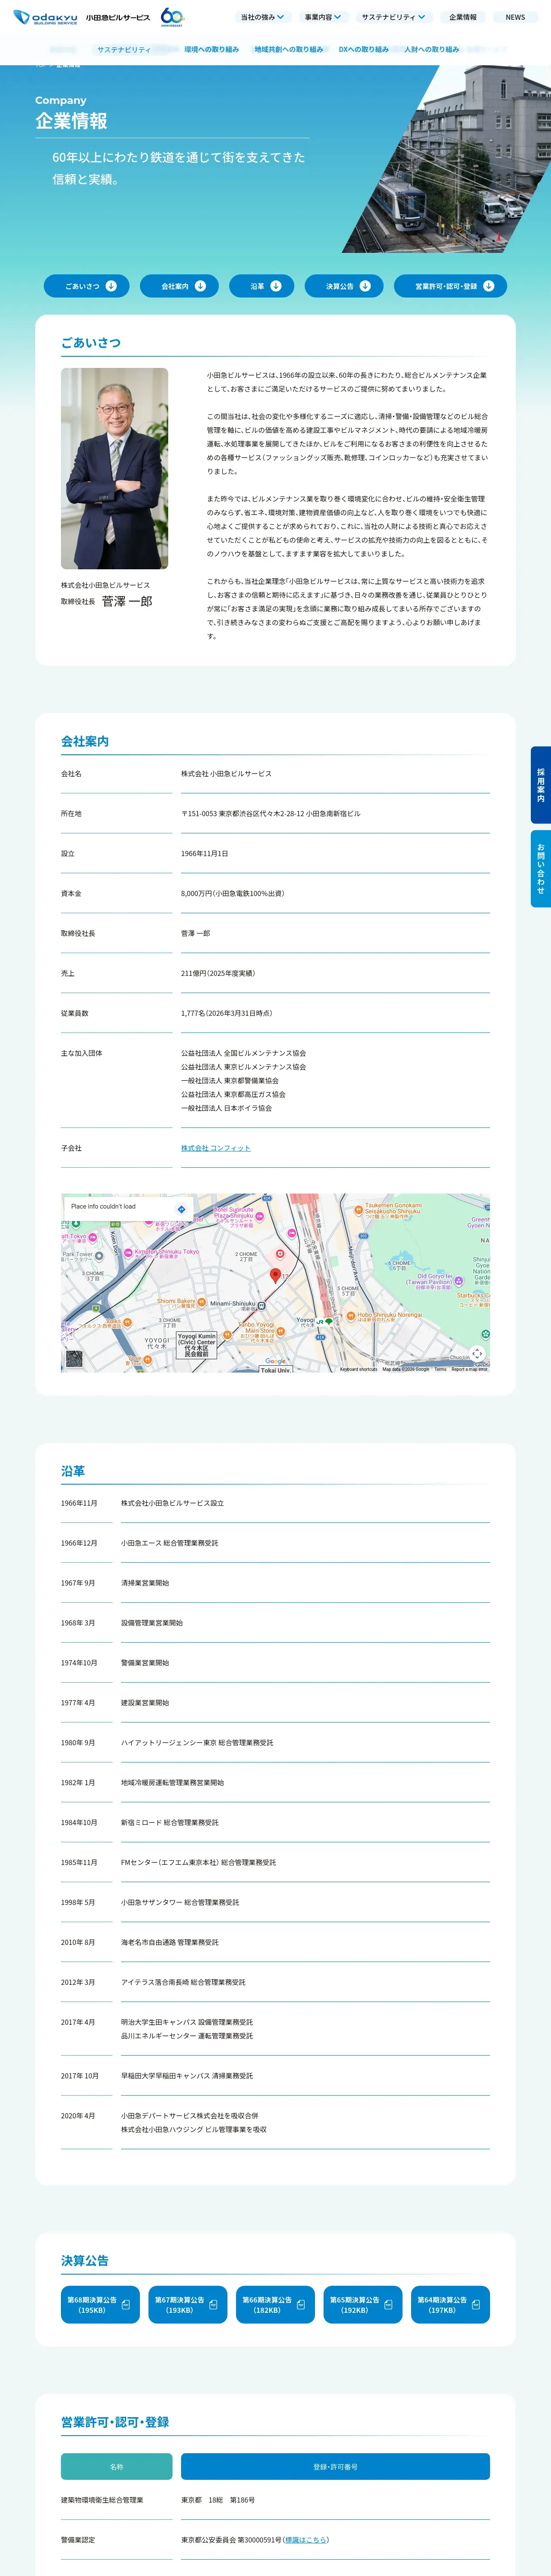Click the 海老名市自由通路 管理業務受託 entry
Viewport: 551px width, 2576px height.
pos(170,1942)
